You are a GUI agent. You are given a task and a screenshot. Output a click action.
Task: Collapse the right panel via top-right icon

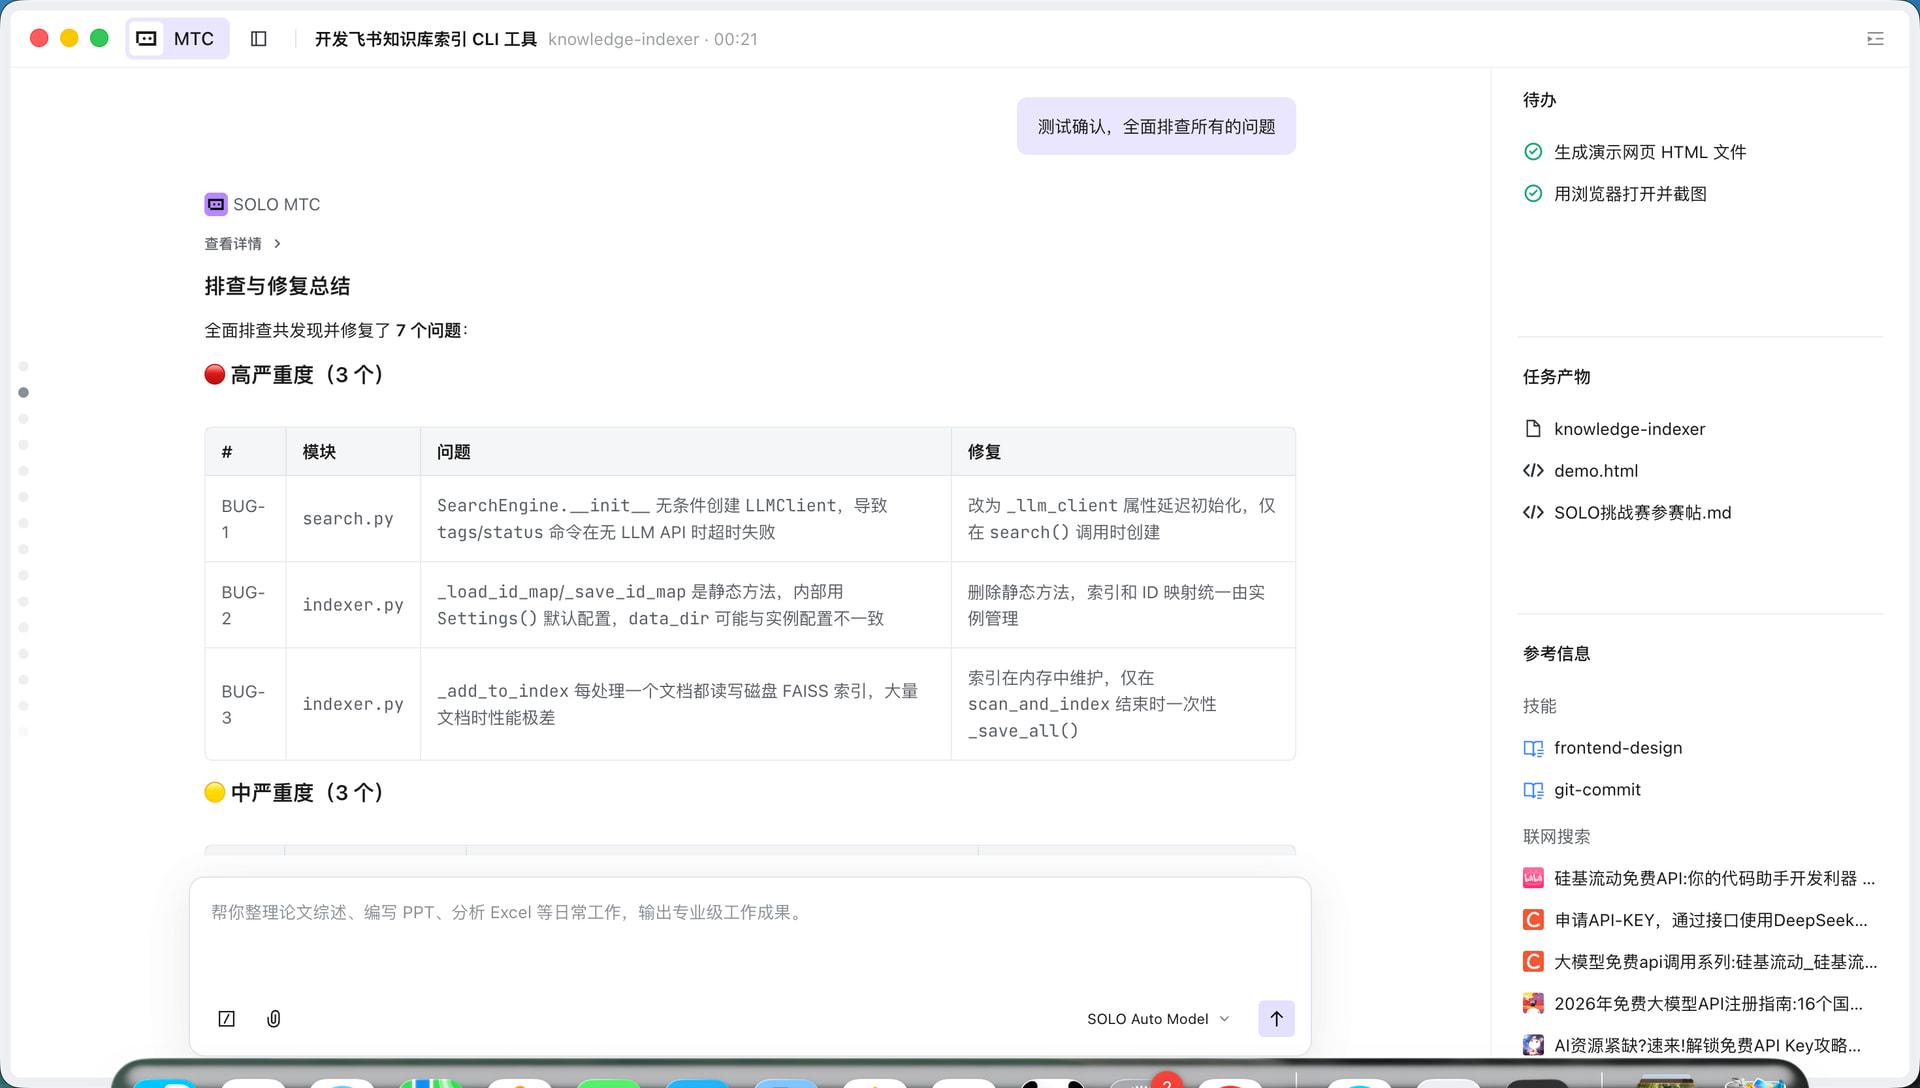pyautogui.click(x=1875, y=39)
